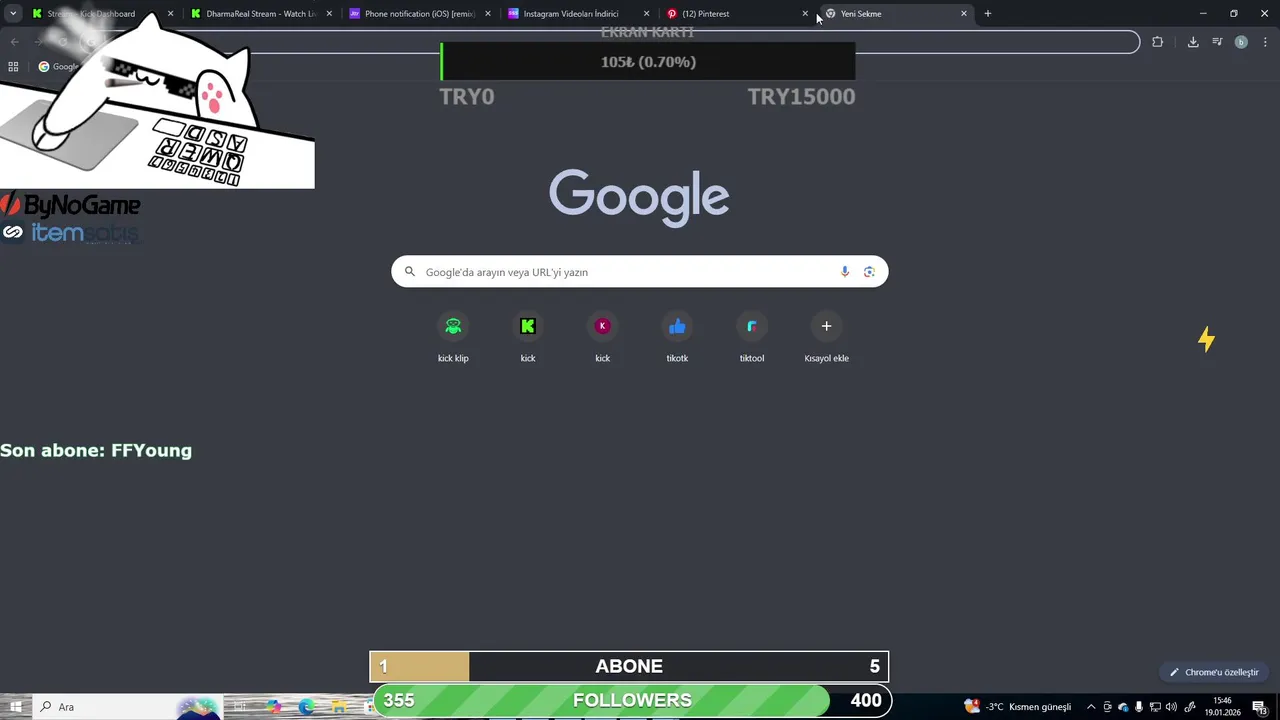1280x720 pixels.
Task: Click microphone icon in system tray
Action: click(x=1139, y=707)
